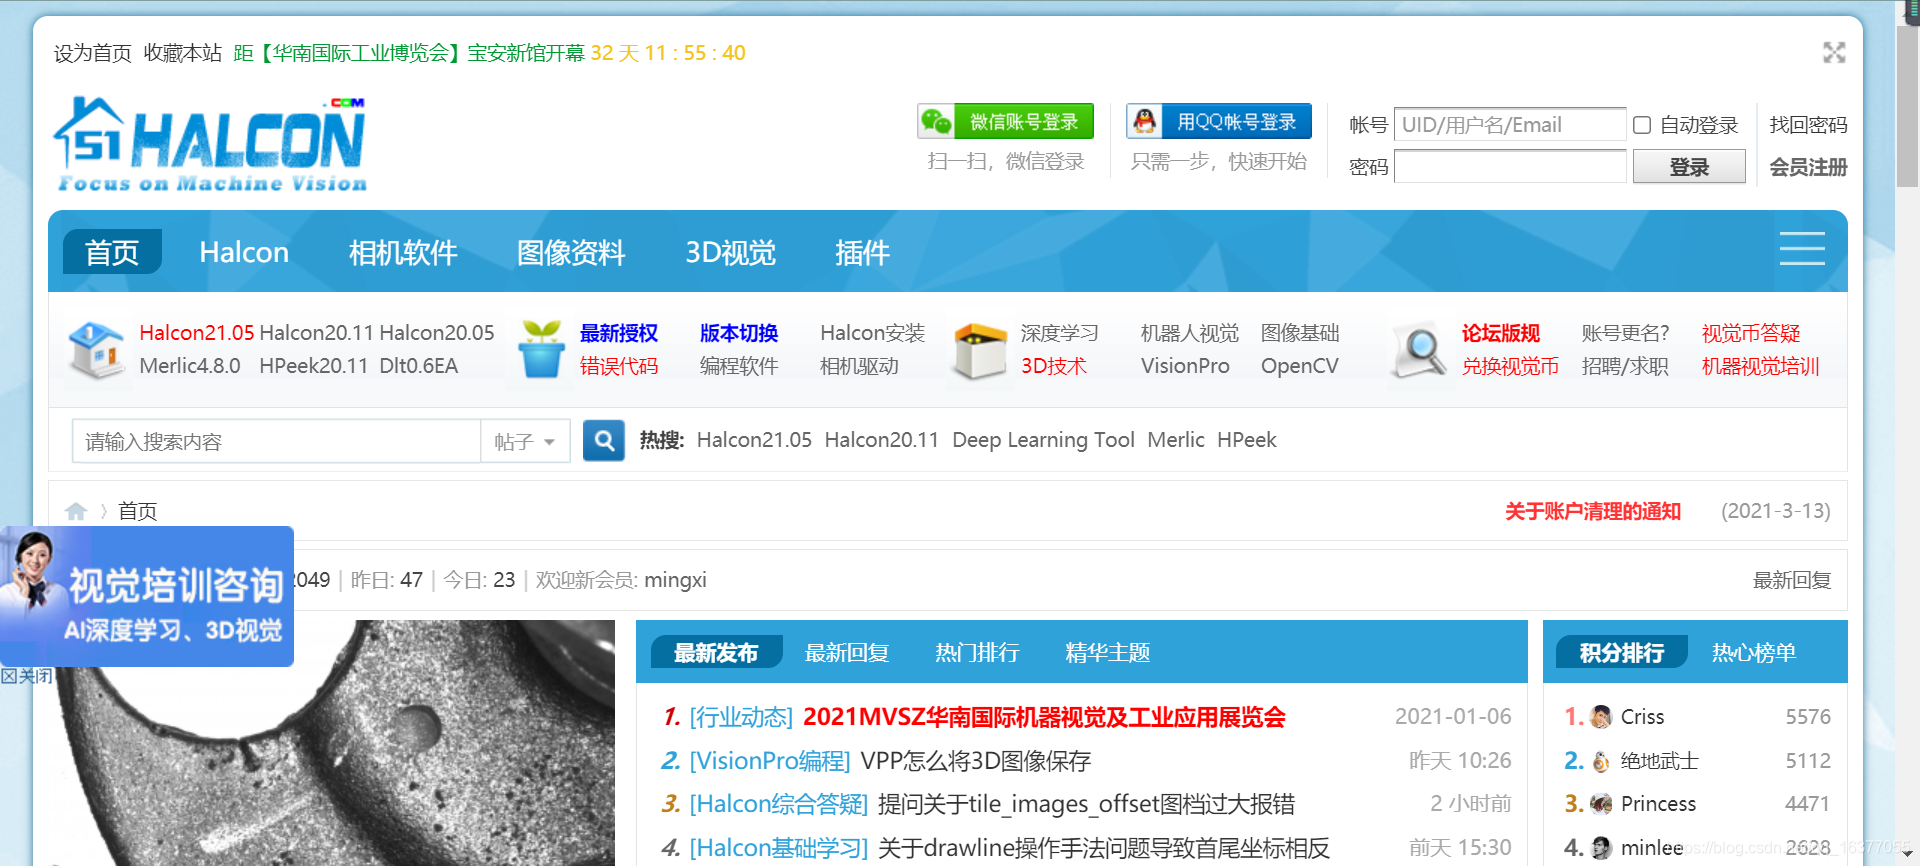Click Criss user avatar in ranking
The width and height of the screenshot is (1920, 866).
pyautogui.click(x=1601, y=717)
